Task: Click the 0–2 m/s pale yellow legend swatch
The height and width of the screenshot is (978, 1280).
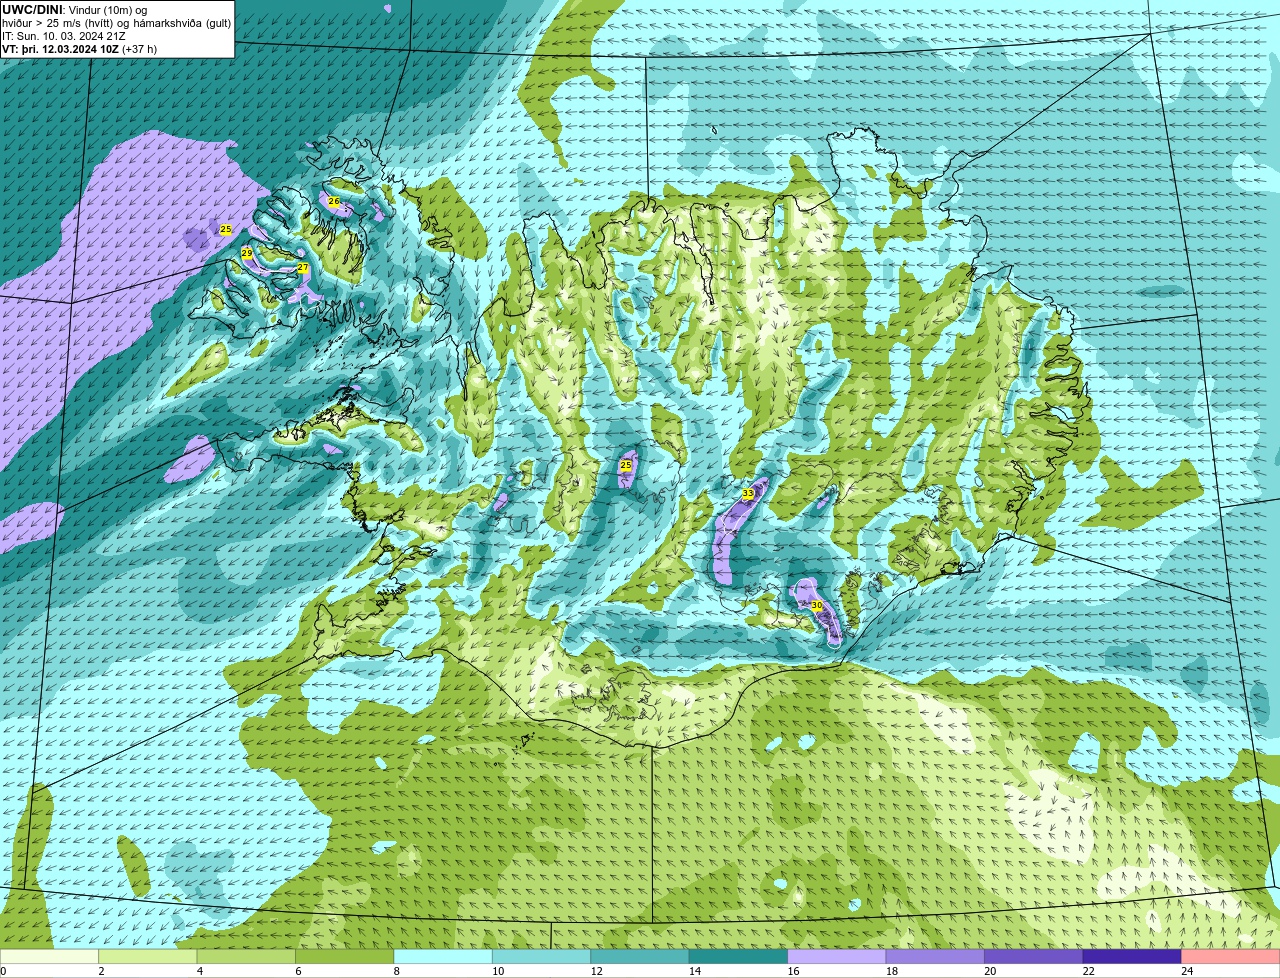Action: click(x=50, y=956)
